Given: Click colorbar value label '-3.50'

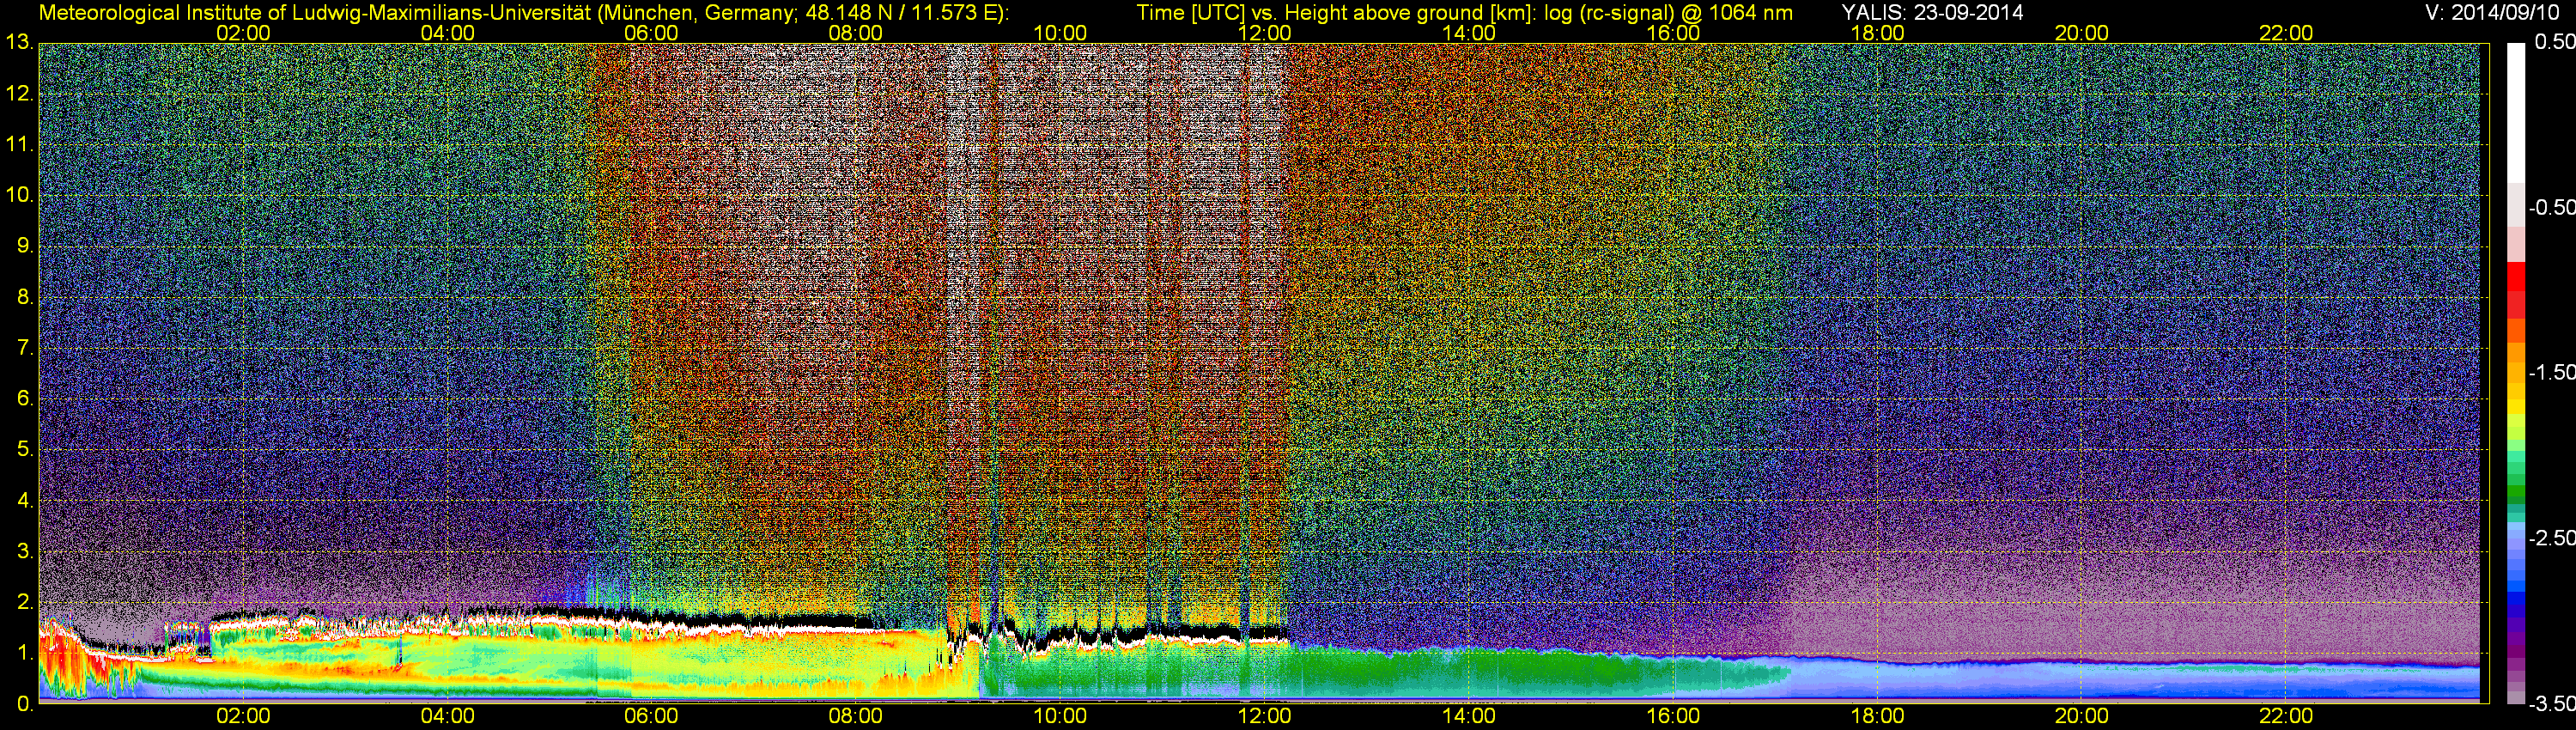Looking at the screenshot, I should [x=2551, y=704].
